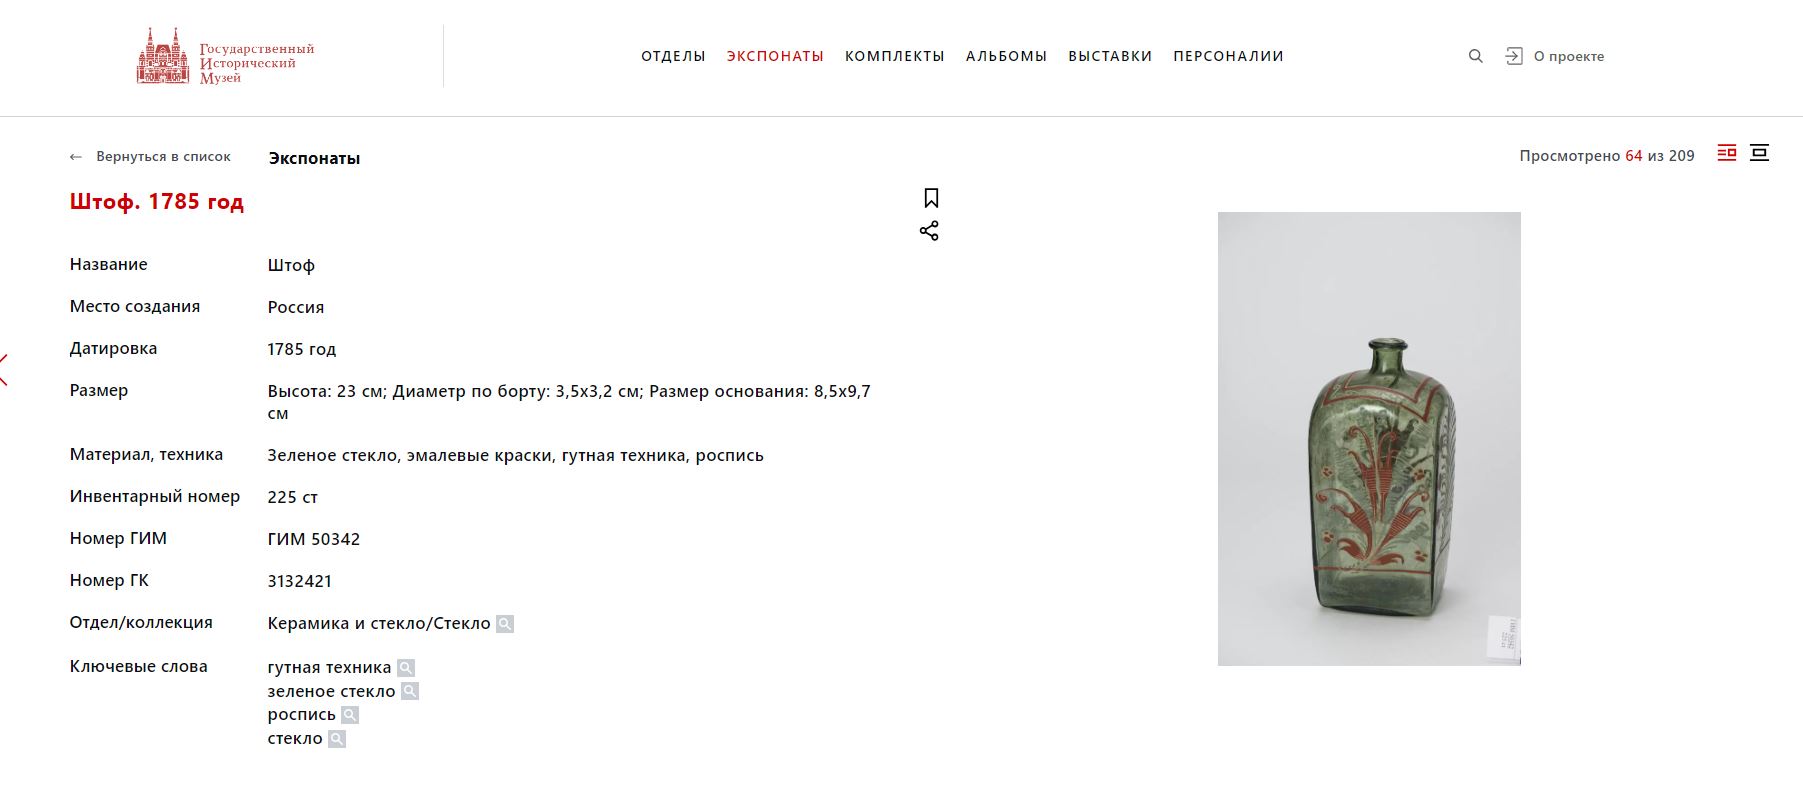Click the bookmark icon to save the exhibit
This screenshot has width=1803, height=799.
[931, 198]
